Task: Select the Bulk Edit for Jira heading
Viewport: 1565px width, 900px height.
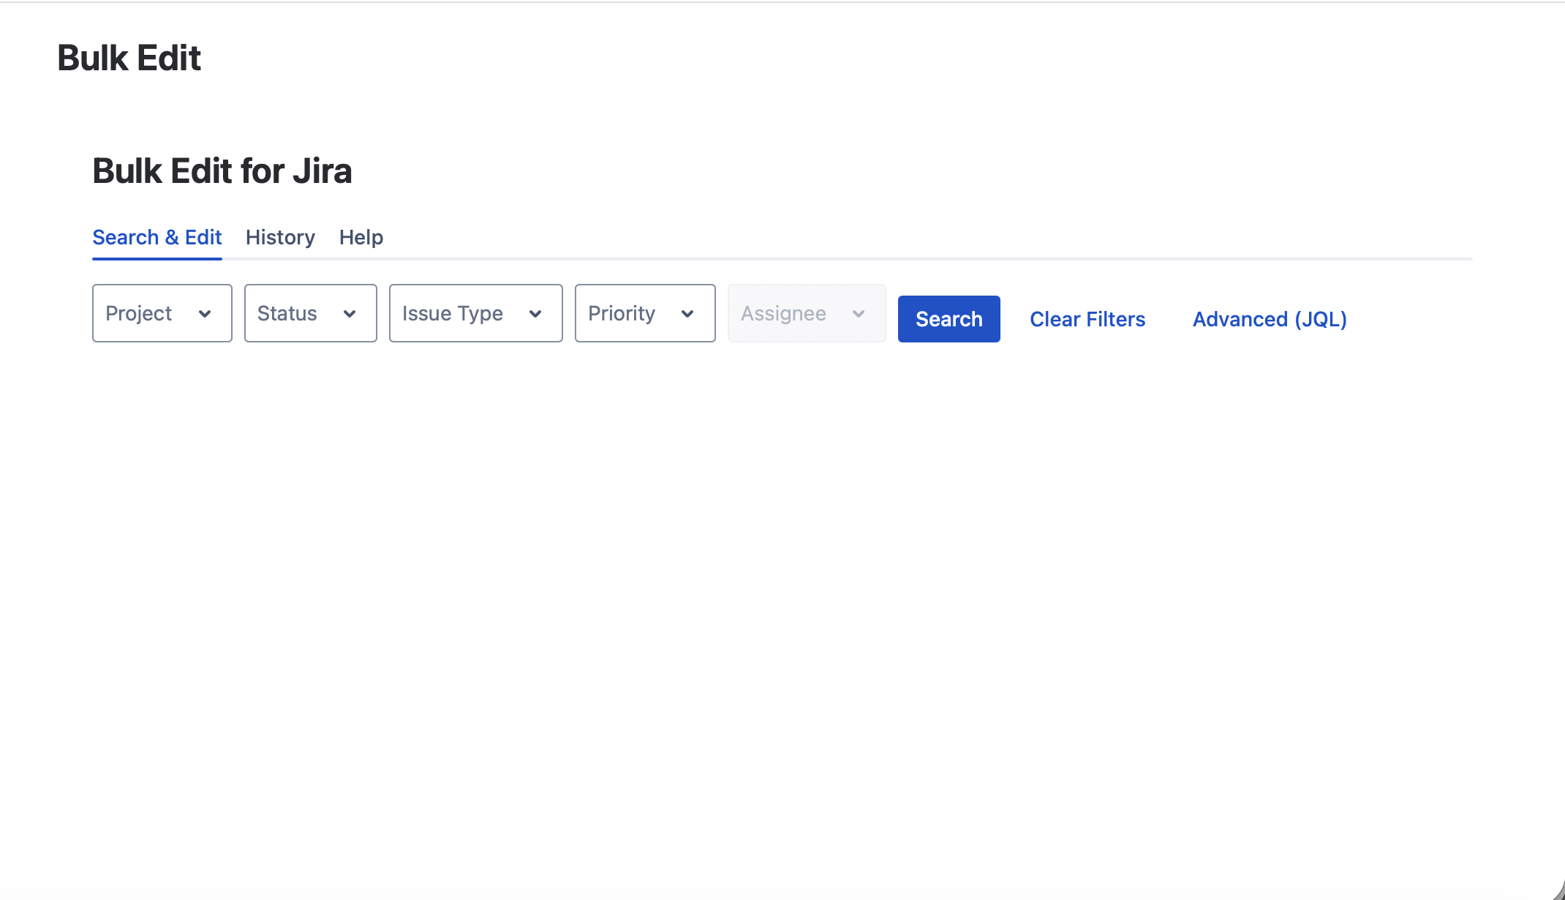Action: 222,171
